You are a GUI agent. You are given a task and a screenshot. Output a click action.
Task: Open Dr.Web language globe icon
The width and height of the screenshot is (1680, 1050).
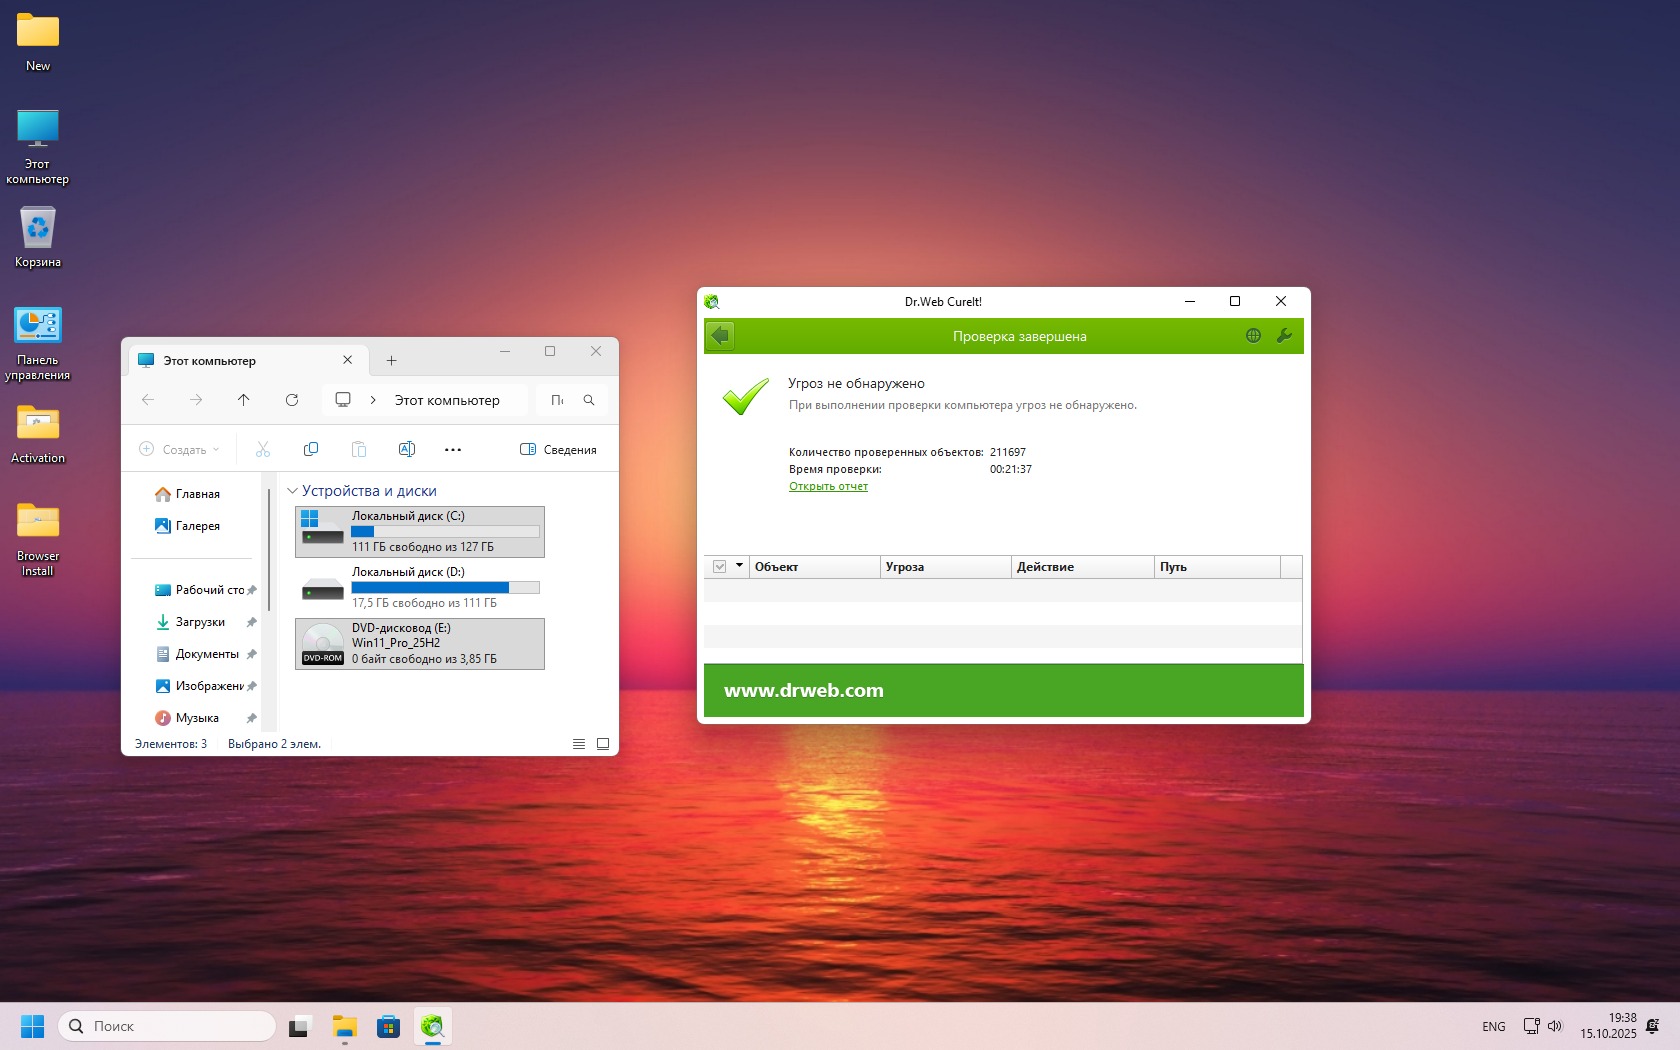(x=1253, y=336)
